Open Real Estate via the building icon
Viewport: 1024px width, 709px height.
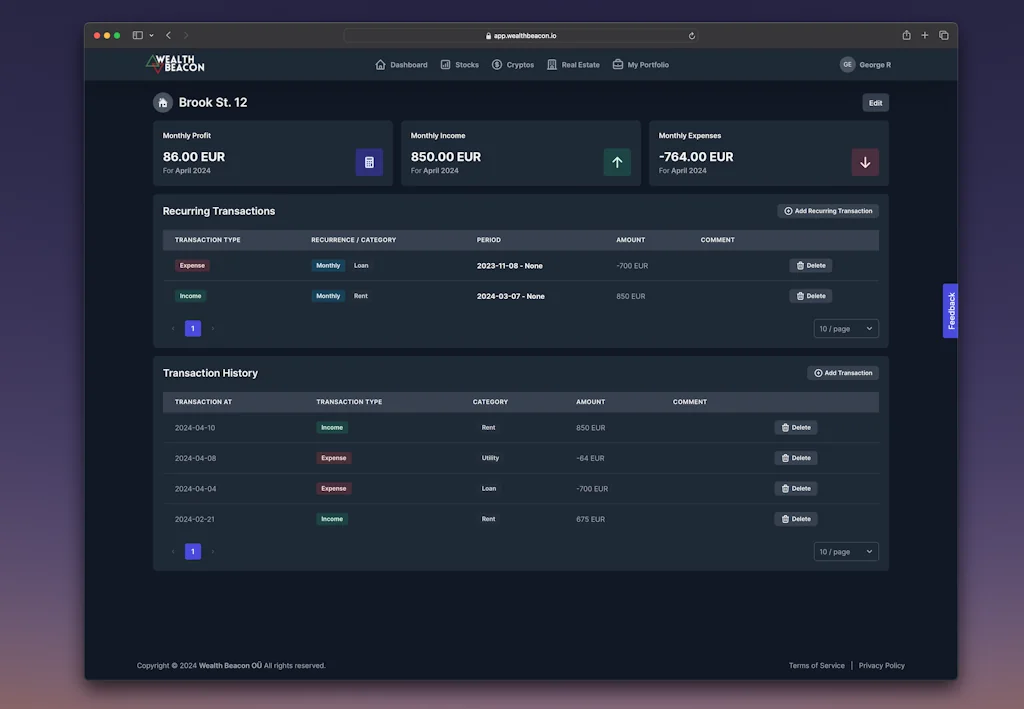(x=550, y=64)
